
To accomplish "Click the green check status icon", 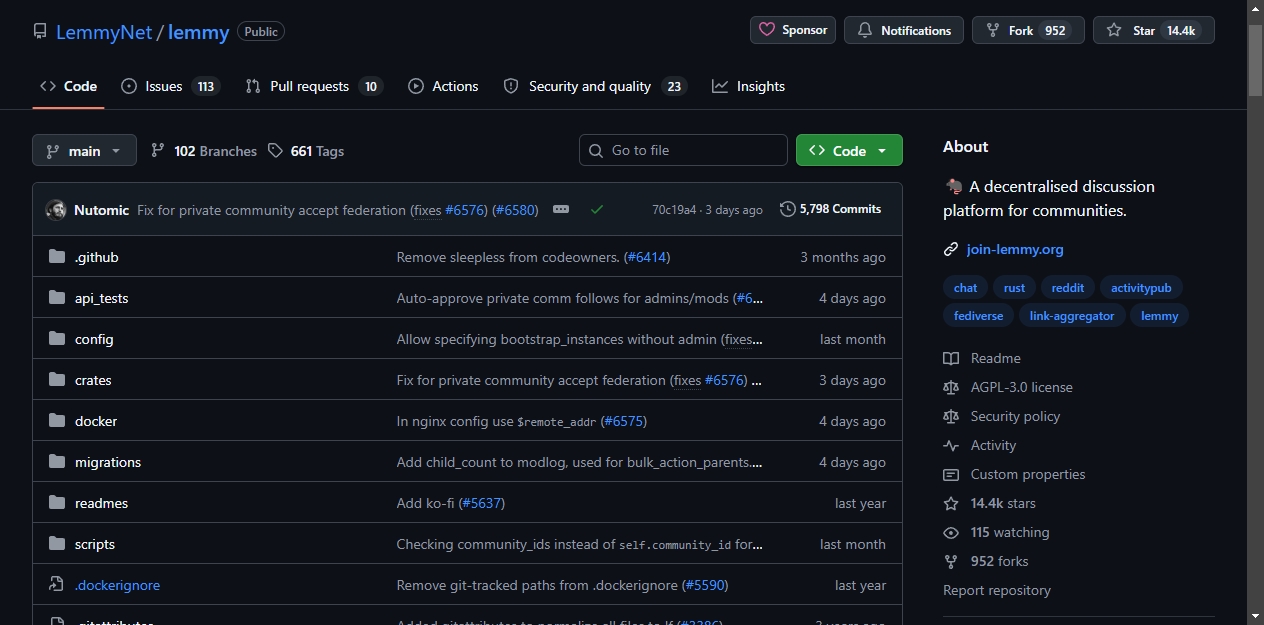I will [597, 209].
